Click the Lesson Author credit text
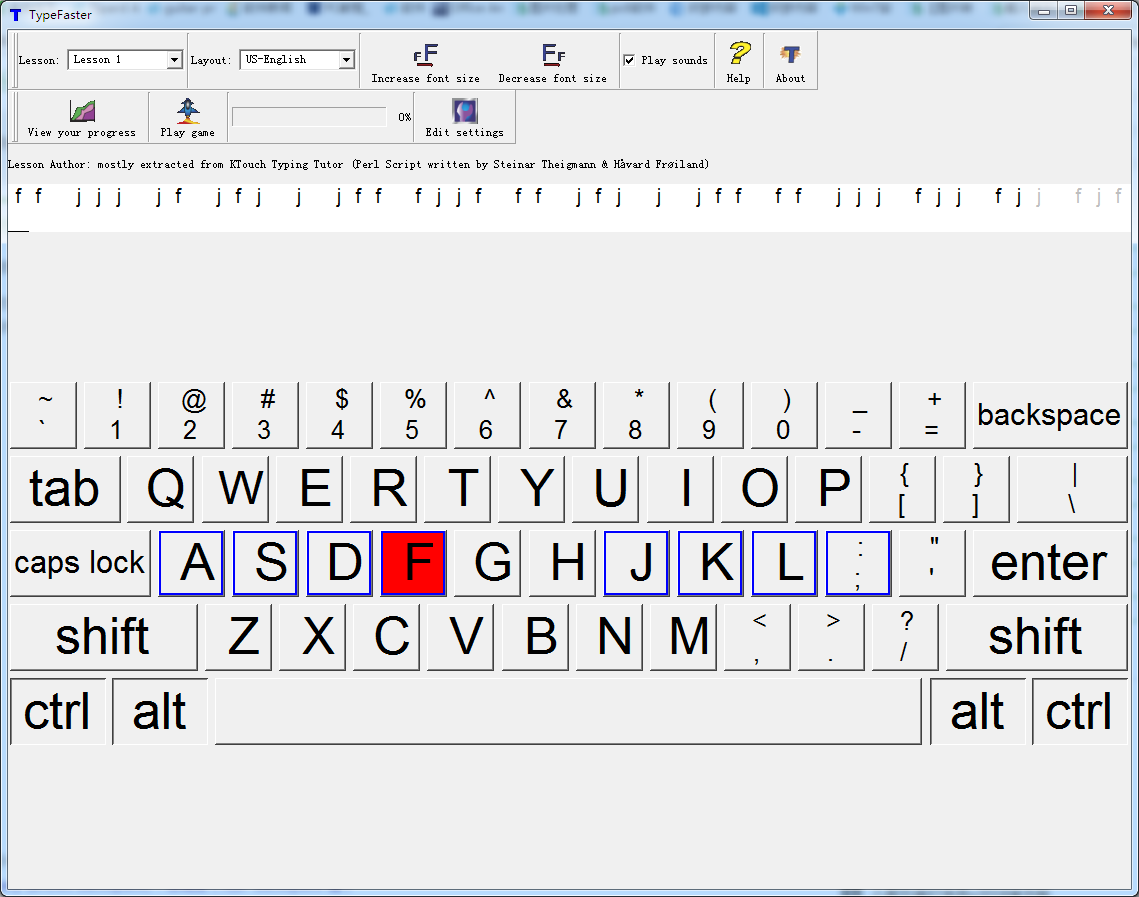The height and width of the screenshot is (897, 1139). (358, 164)
